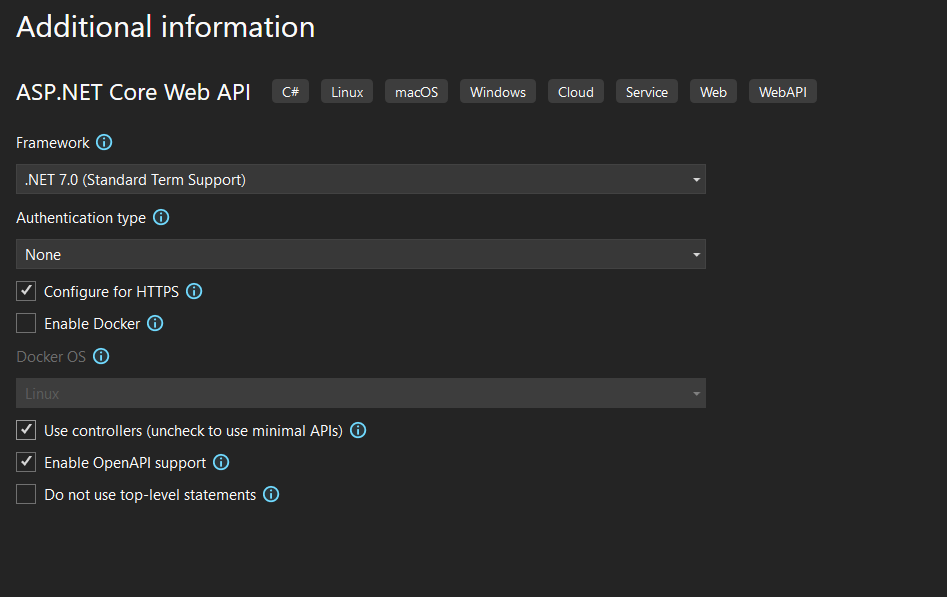Click info icon beside Configure for HTTPS
947x597 pixels.
pos(194,292)
